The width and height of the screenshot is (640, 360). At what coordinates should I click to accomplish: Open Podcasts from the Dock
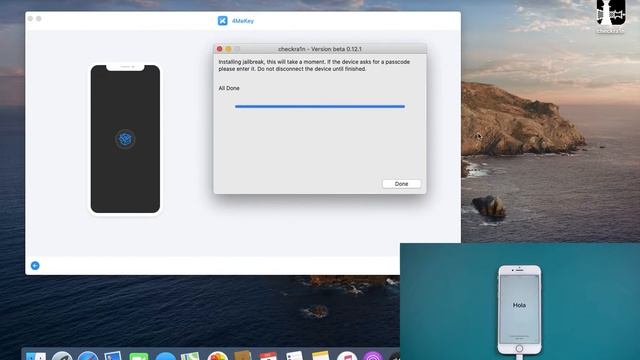[x=372, y=356]
